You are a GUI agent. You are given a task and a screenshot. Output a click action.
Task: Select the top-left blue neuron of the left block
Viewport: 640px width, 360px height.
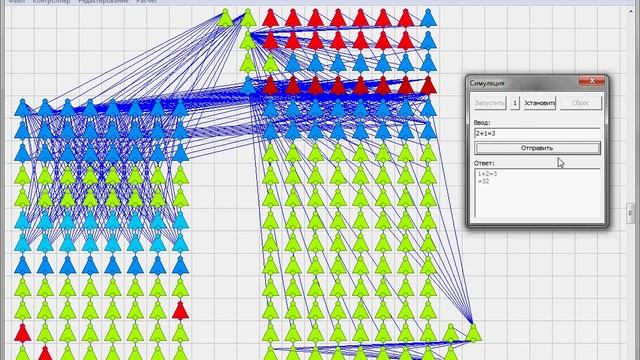click(22, 108)
